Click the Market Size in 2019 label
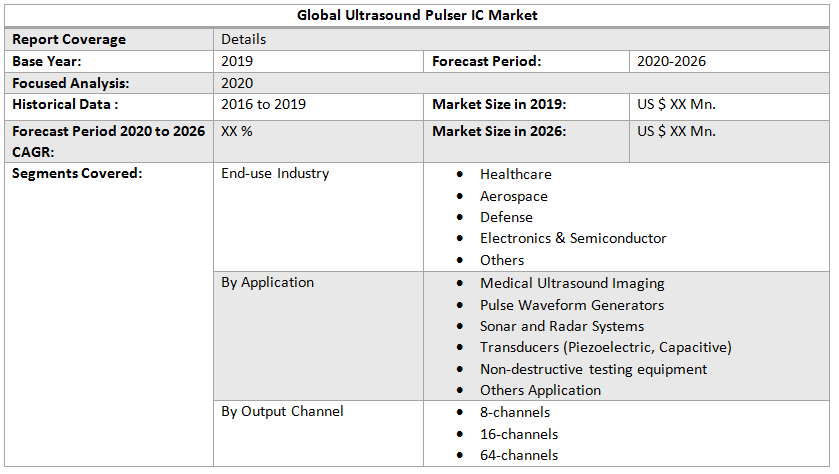The image size is (839, 474). 499,104
